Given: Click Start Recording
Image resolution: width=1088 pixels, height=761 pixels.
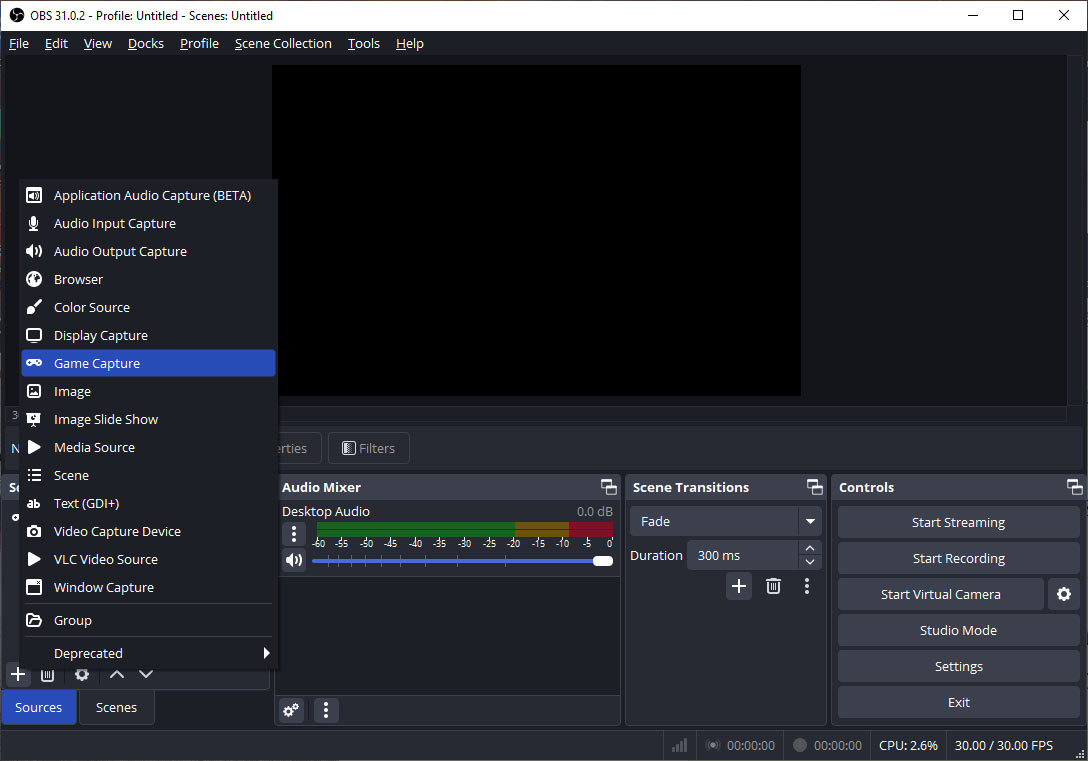Looking at the screenshot, I should 958,558.
